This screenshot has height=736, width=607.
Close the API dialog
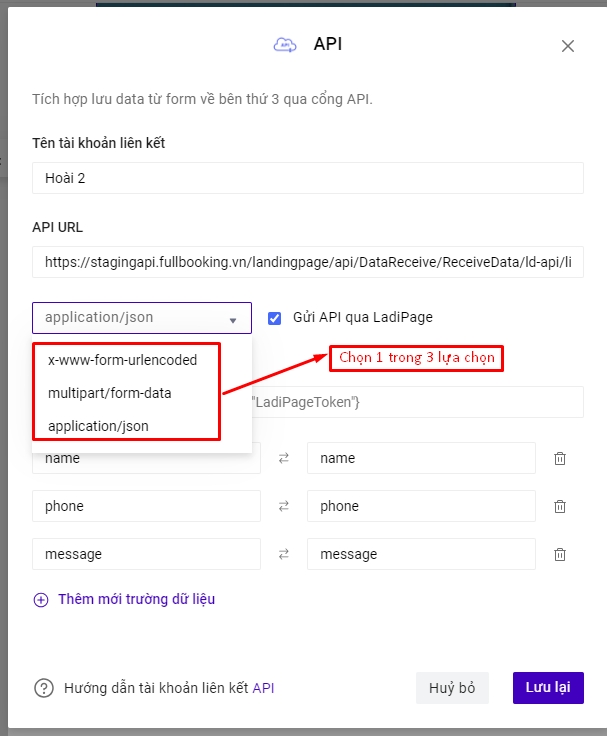click(x=568, y=46)
